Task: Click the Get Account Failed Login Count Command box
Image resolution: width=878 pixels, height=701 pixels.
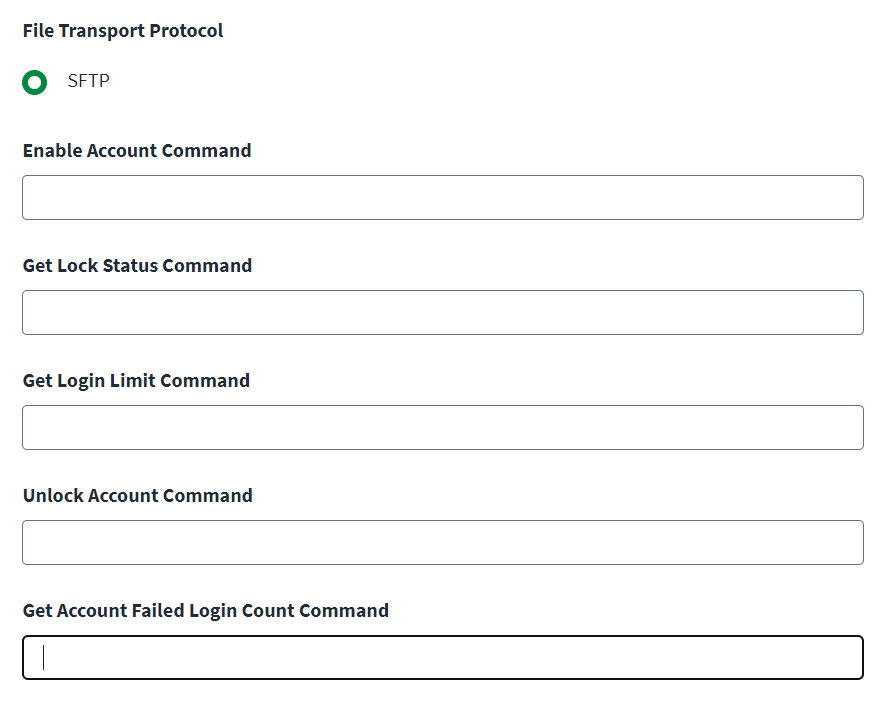Action: [x=443, y=657]
